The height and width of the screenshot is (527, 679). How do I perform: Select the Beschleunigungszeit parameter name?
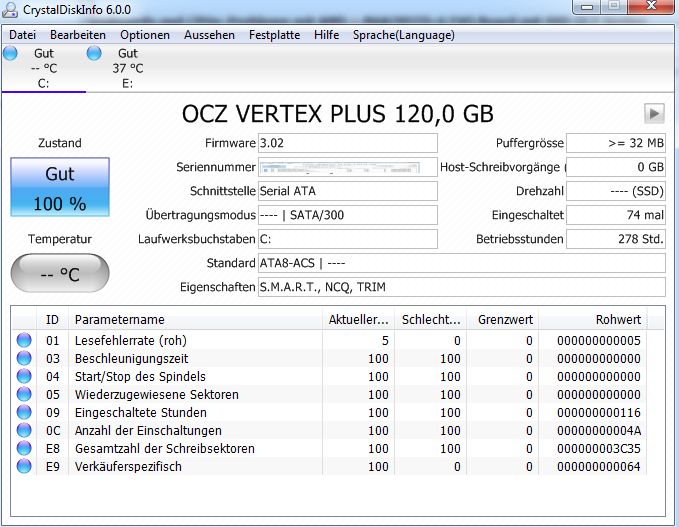[132, 359]
